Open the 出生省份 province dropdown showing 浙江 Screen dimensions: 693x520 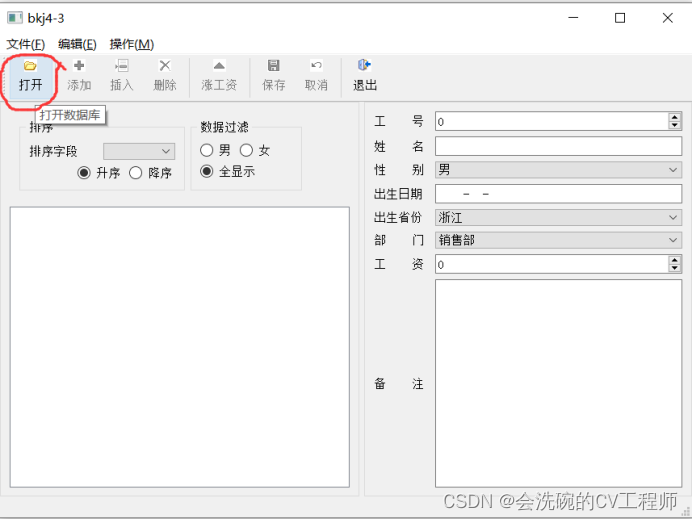click(x=559, y=217)
